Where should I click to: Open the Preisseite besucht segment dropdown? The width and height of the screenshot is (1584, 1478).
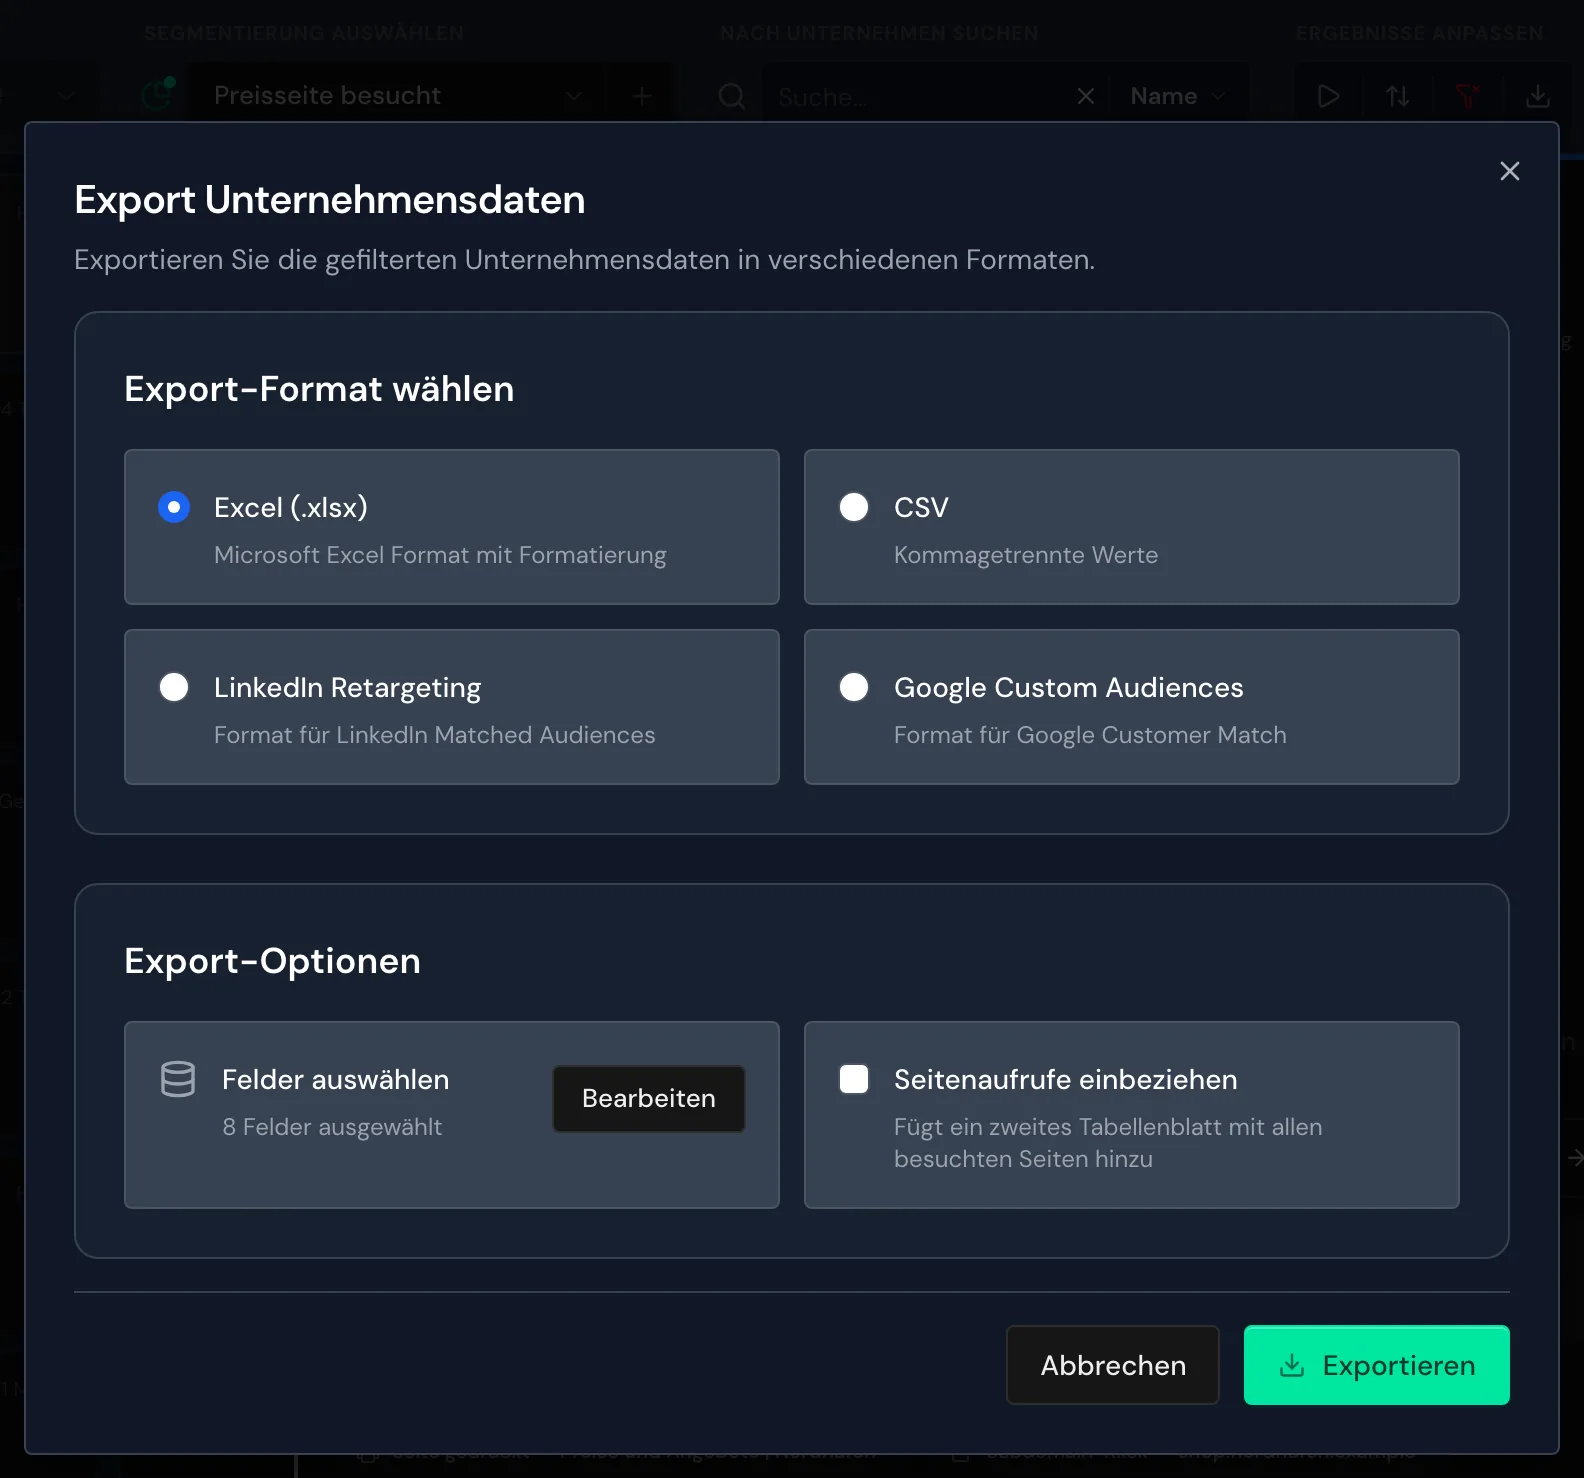398,96
